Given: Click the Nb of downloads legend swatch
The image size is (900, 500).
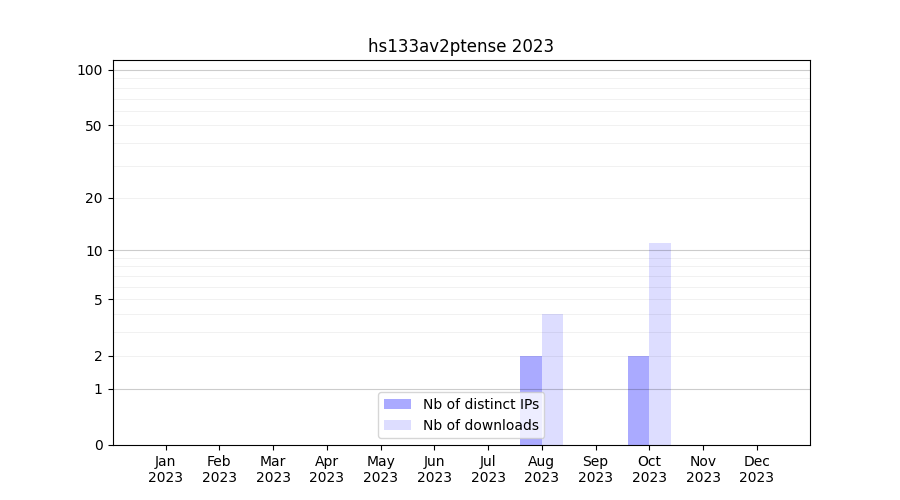Looking at the screenshot, I should tap(397, 425).
